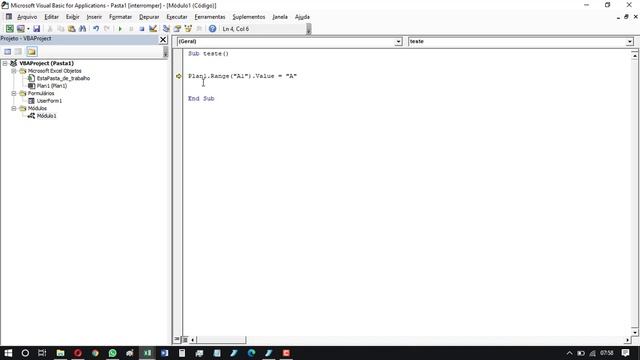
Task: Open the Suplementos menu
Action: click(249, 17)
